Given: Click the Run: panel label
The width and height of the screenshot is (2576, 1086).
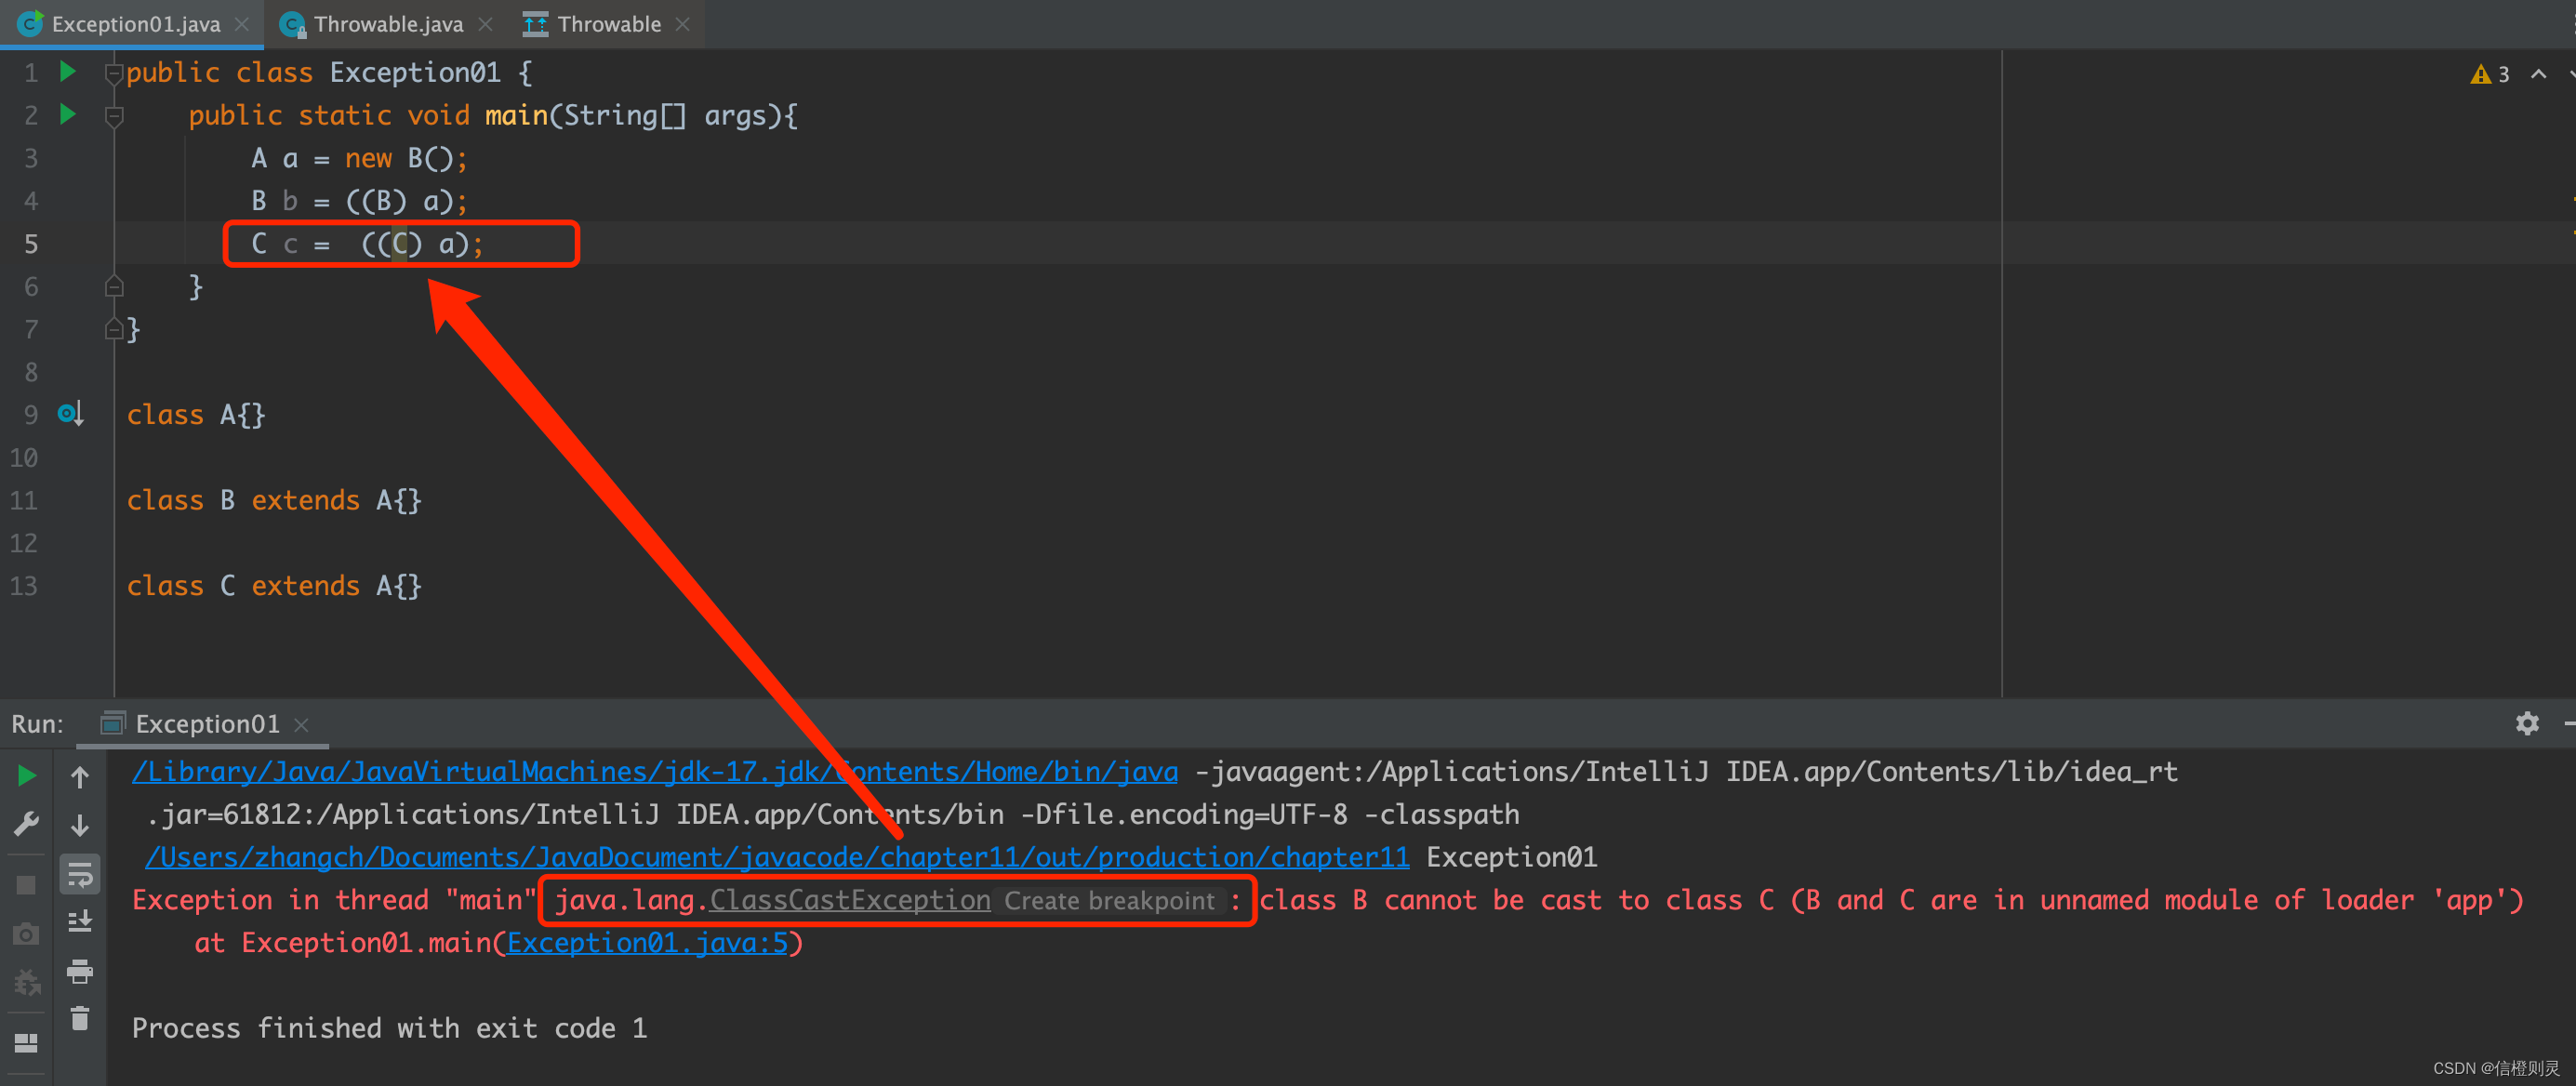Looking at the screenshot, I should point(37,723).
